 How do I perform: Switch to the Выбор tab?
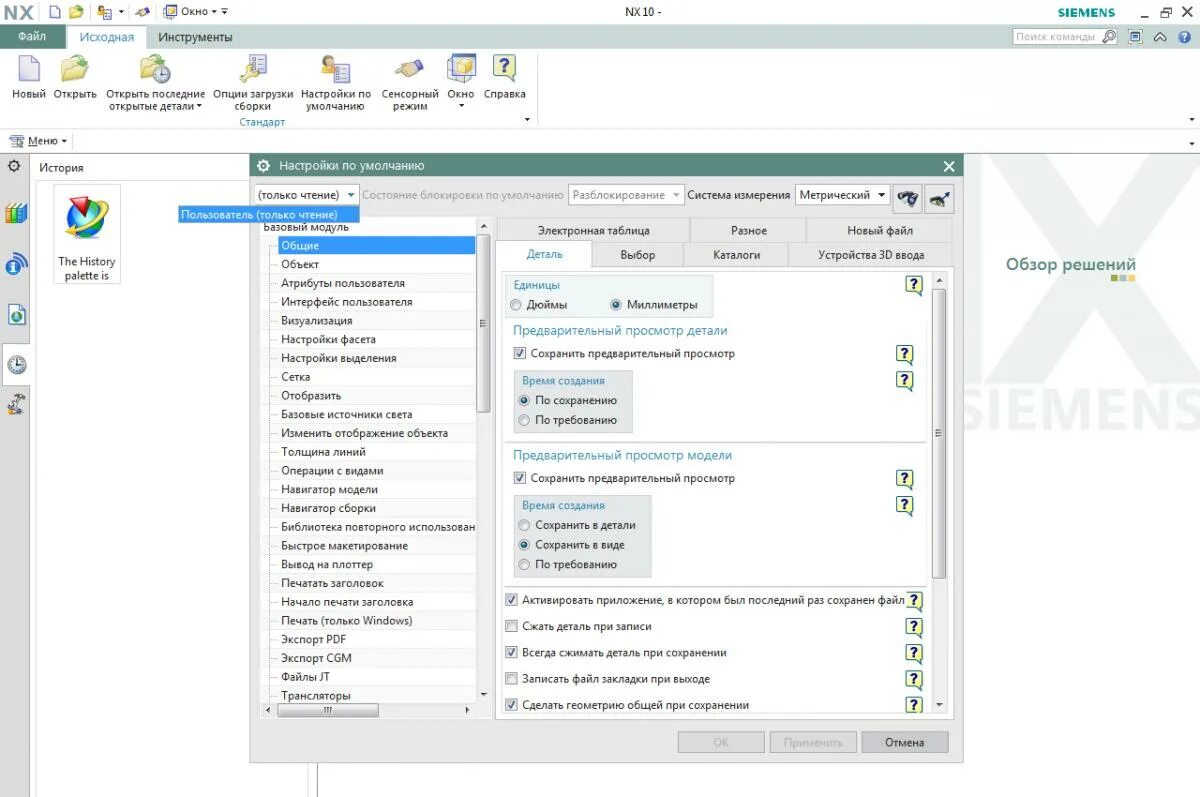(x=637, y=255)
